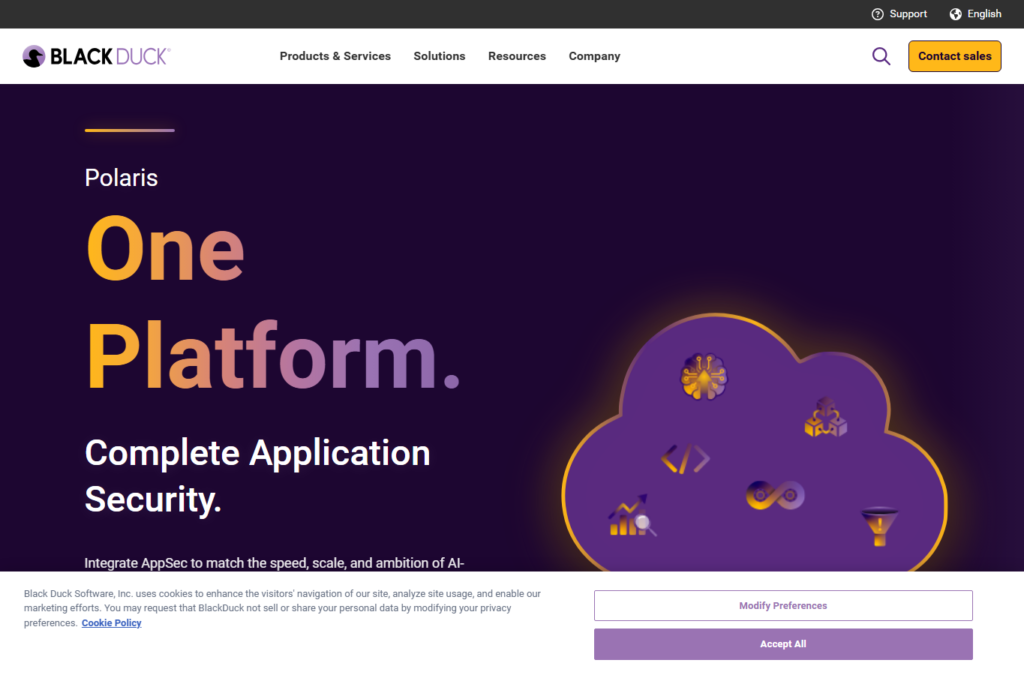Click the Support question-mark icon

[877, 14]
